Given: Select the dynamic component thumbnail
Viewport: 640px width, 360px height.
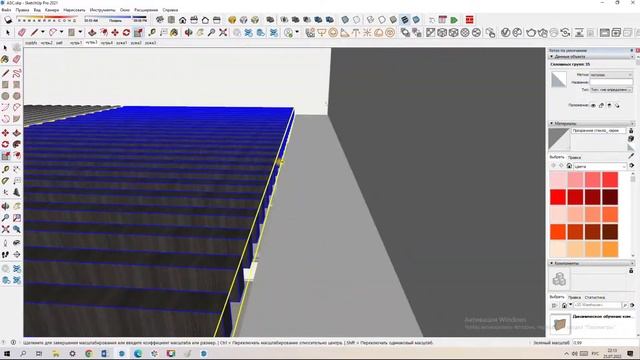Looking at the screenshot, I should pyautogui.click(x=560, y=324).
